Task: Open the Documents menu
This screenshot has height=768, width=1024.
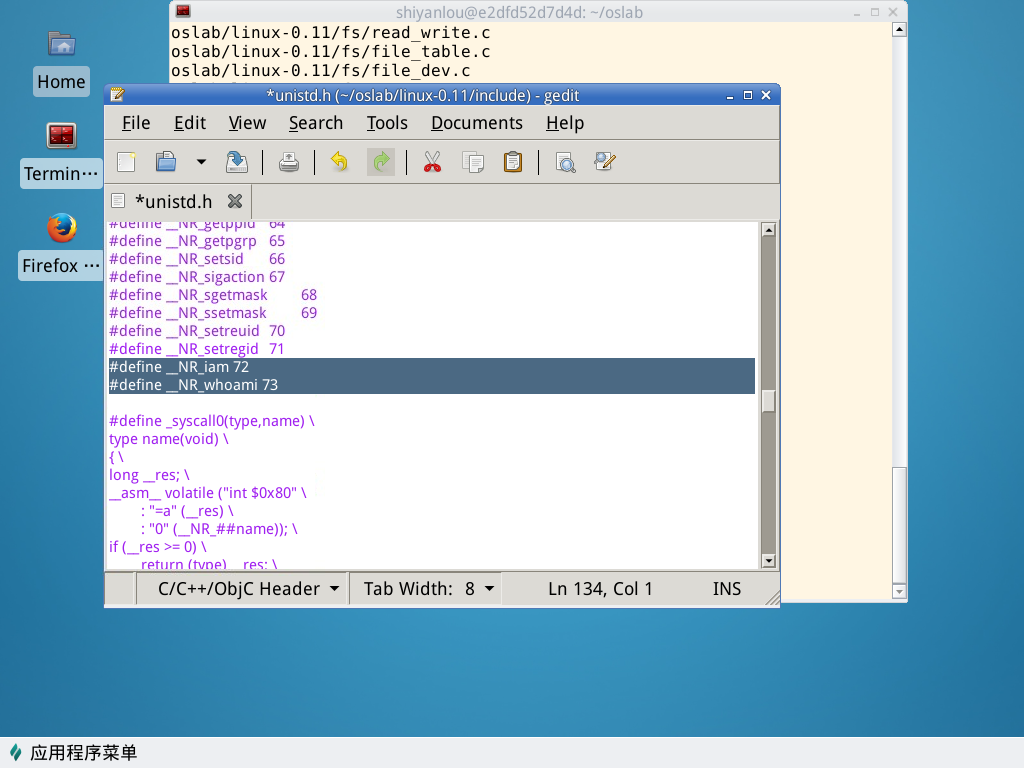Action: point(476,123)
